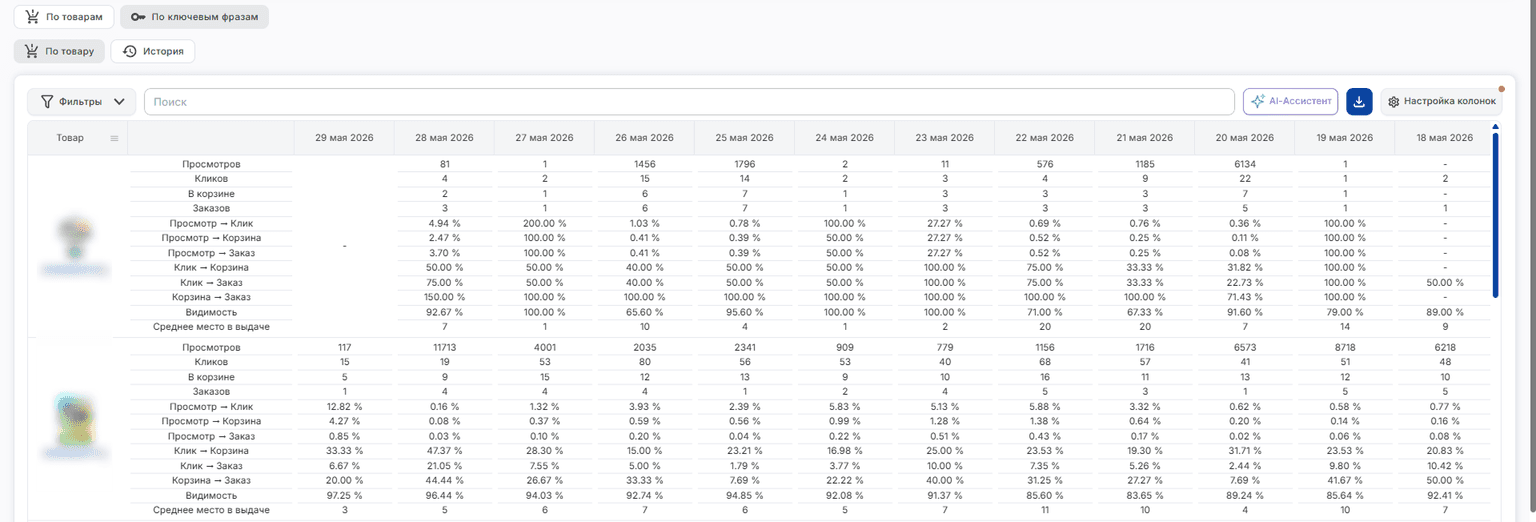Viewport: 1536px width, 522px height.
Task: Click the Поиск search field
Action: click(x=689, y=101)
